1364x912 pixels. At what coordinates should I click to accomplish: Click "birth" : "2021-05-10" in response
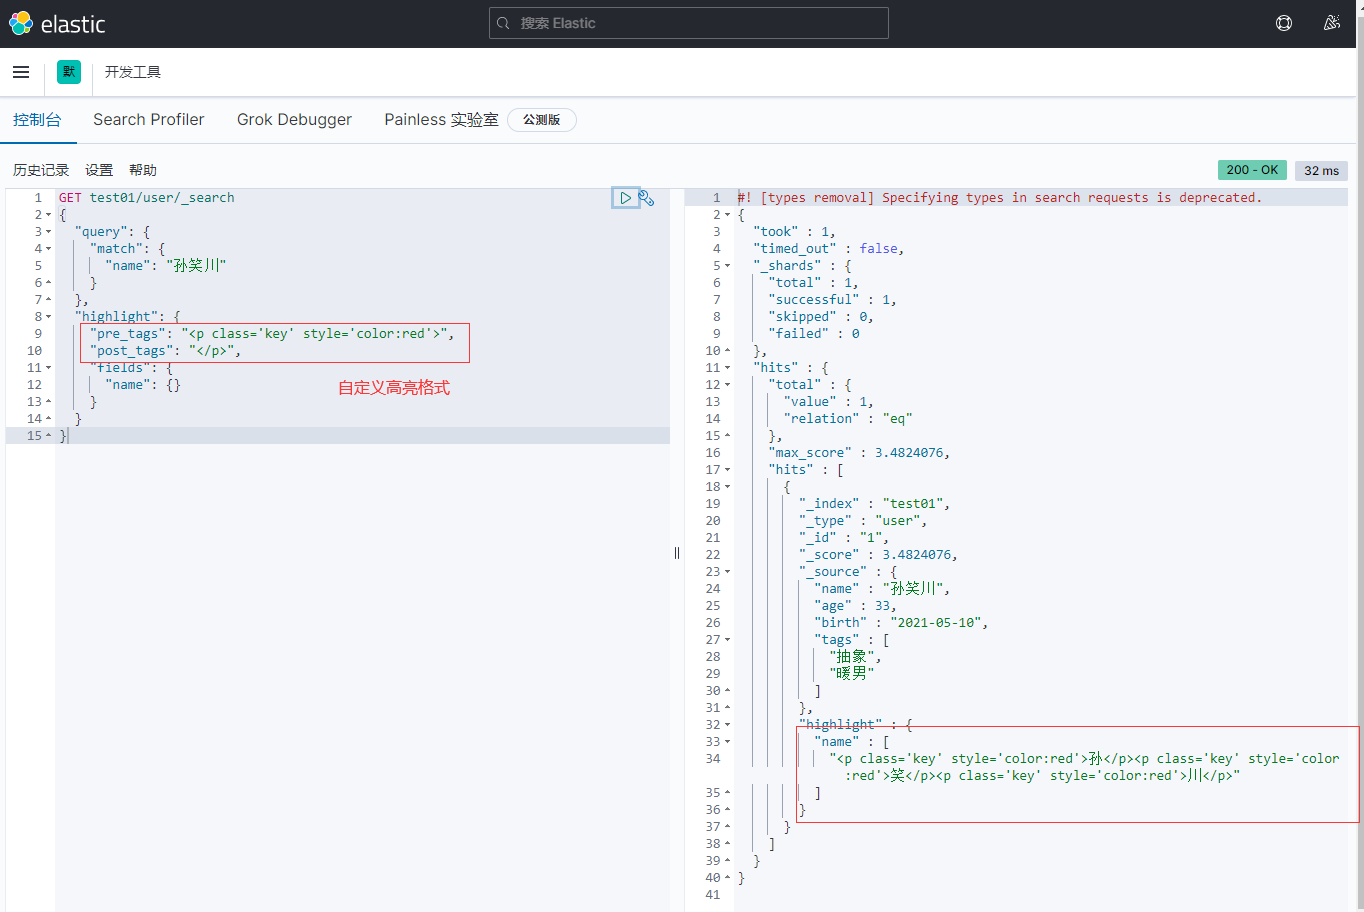click(x=901, y=623)
